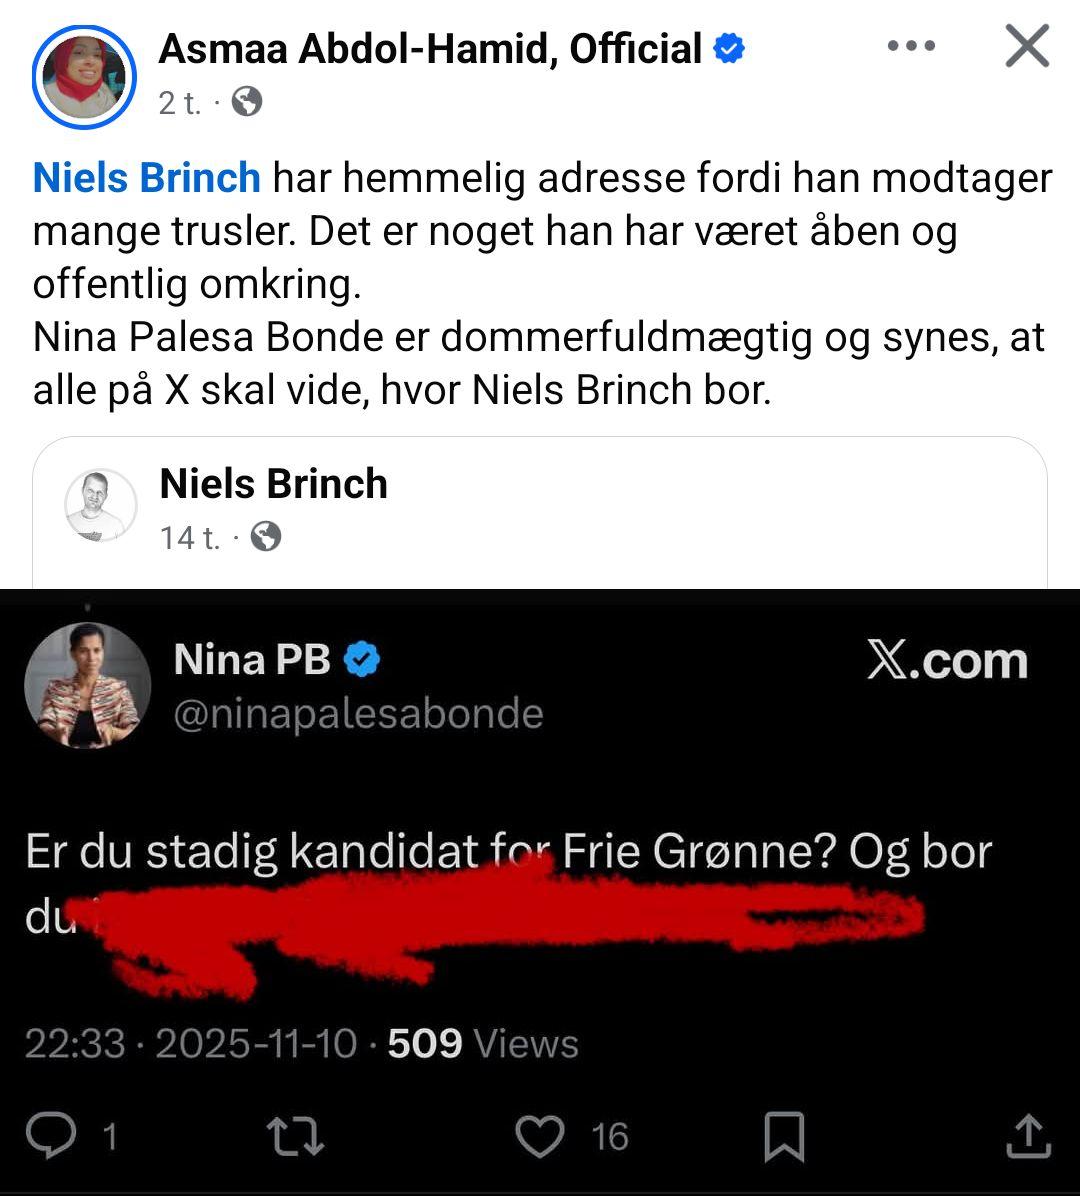Bookmark the tweet

(x=783, y=1138)
